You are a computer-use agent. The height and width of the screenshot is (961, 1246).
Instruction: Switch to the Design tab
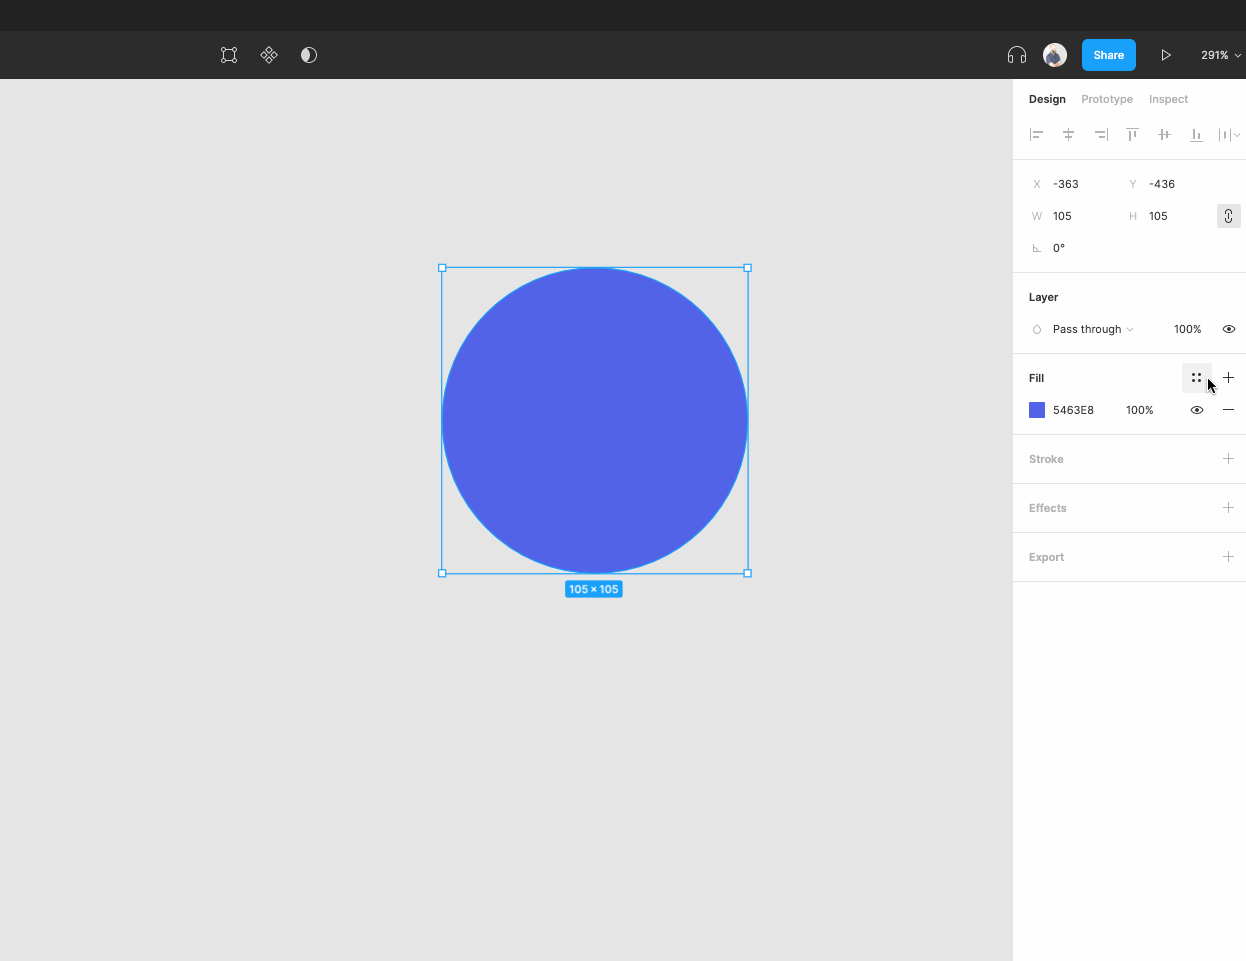pos(1047,99)
